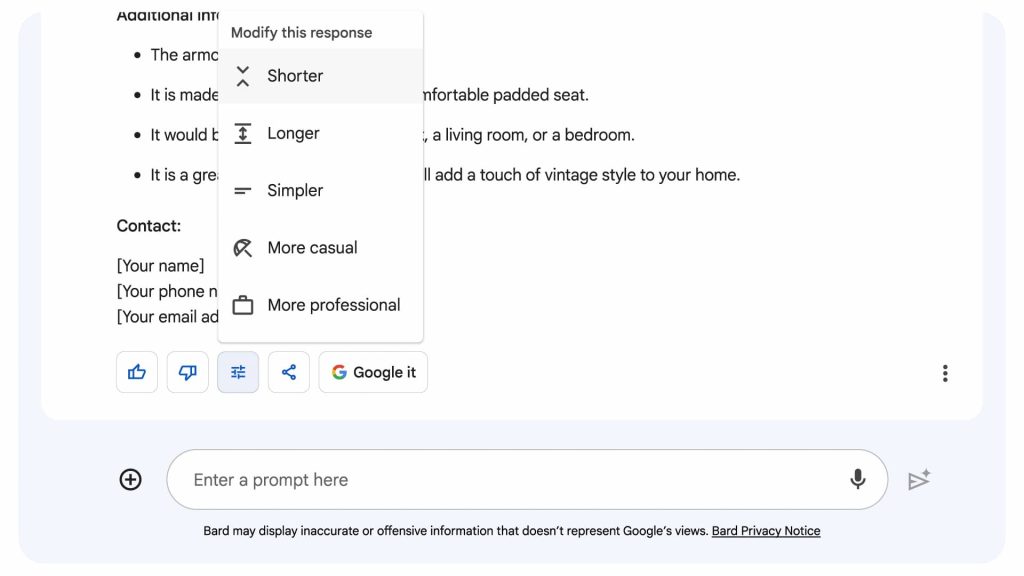Click the briefcase icon for More professional
The width and height of the screenshot is (1024, 576).
click(x=243, y=305)
